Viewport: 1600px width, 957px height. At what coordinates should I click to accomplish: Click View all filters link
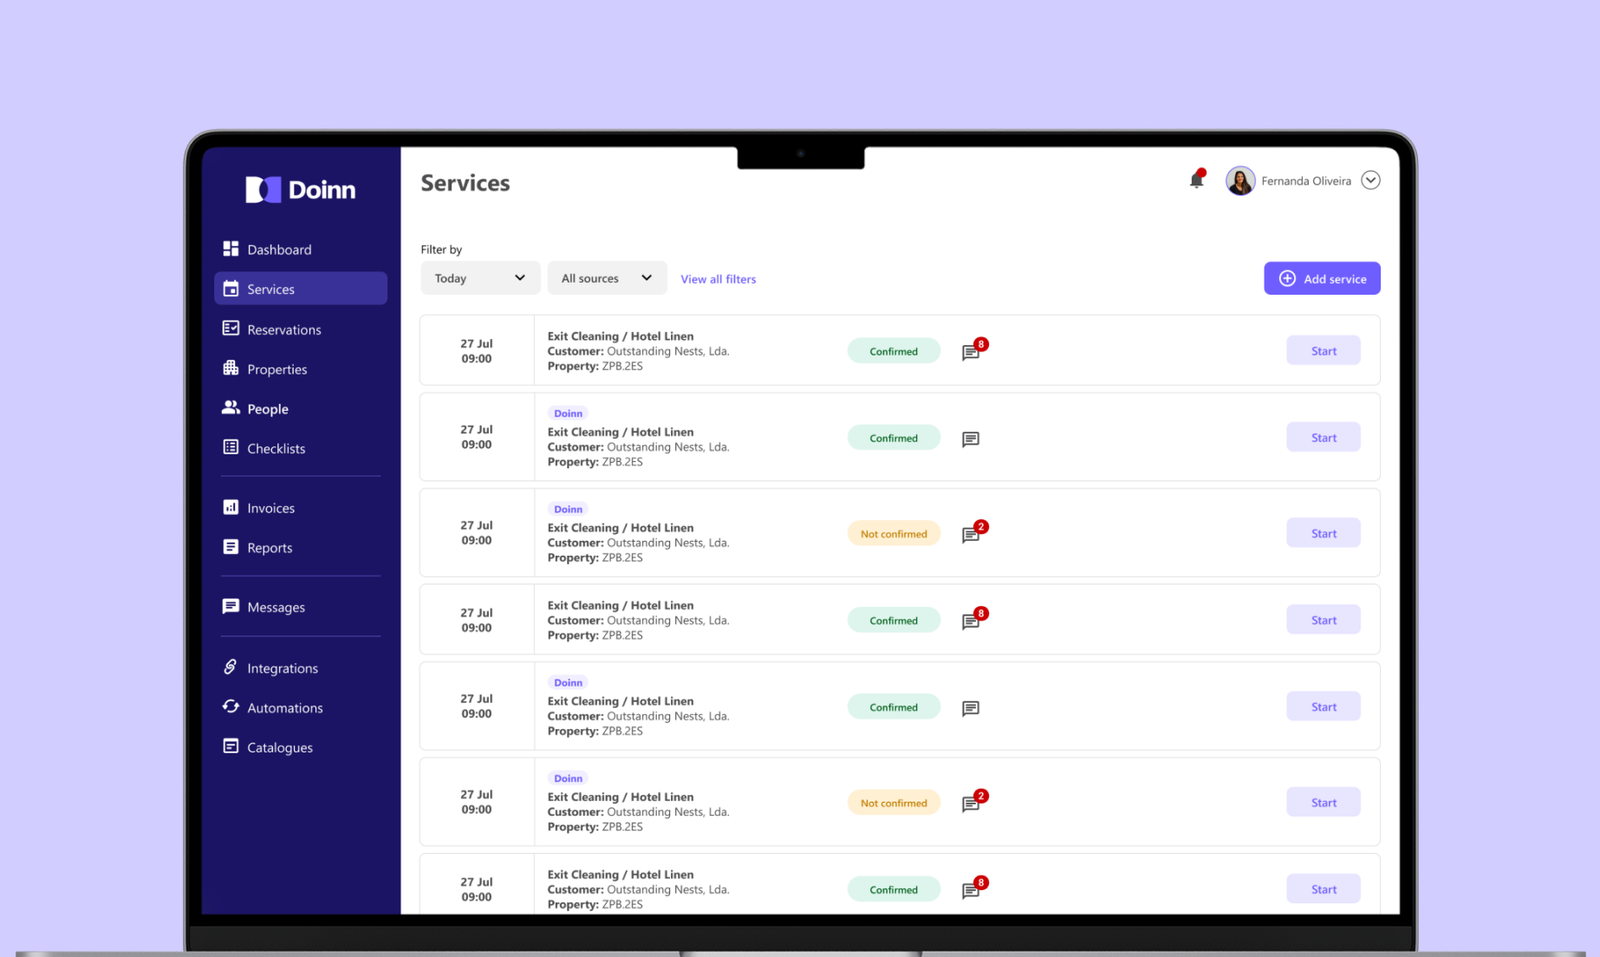[x=718, y=279]
